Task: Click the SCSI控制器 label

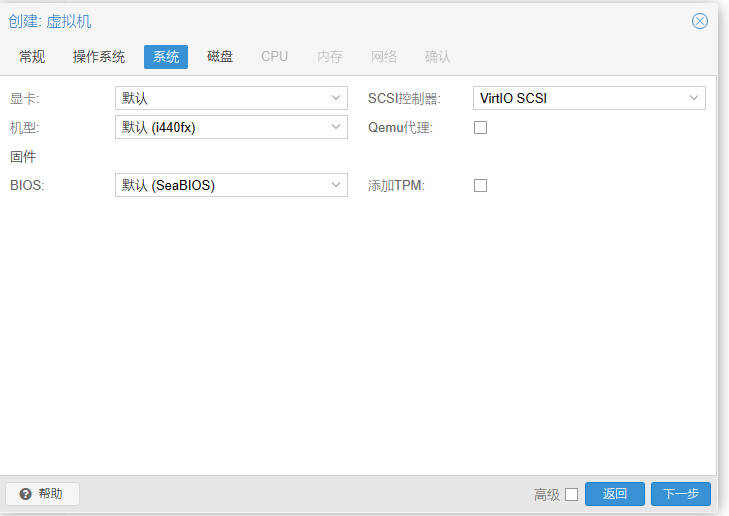Action: coord(404,99)
